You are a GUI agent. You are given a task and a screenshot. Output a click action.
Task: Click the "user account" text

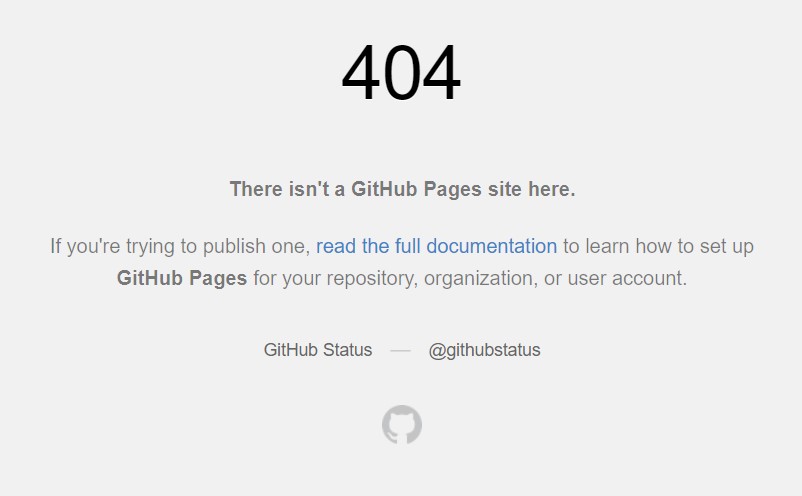(x=626, y=279)
